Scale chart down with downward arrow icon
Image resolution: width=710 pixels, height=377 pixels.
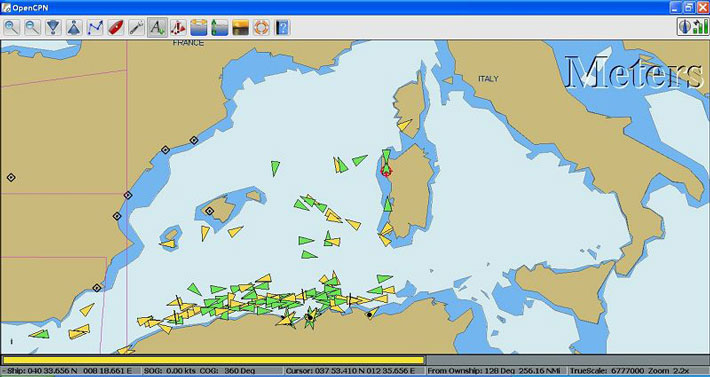click(x=53, y=28)
